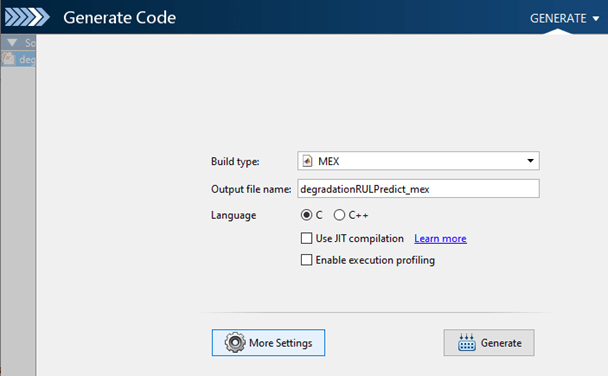Click the Generate button
608x376 pixels.
(x=489, y=343)
